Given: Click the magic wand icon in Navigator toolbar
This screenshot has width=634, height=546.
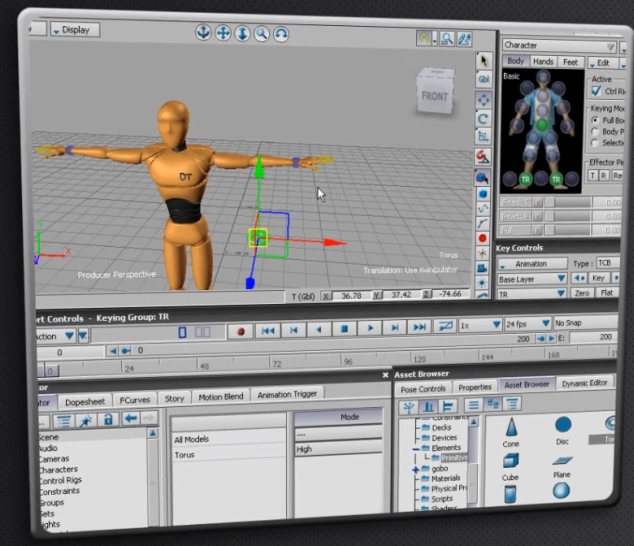Looking at the screenshot, I should pos(86,421).
